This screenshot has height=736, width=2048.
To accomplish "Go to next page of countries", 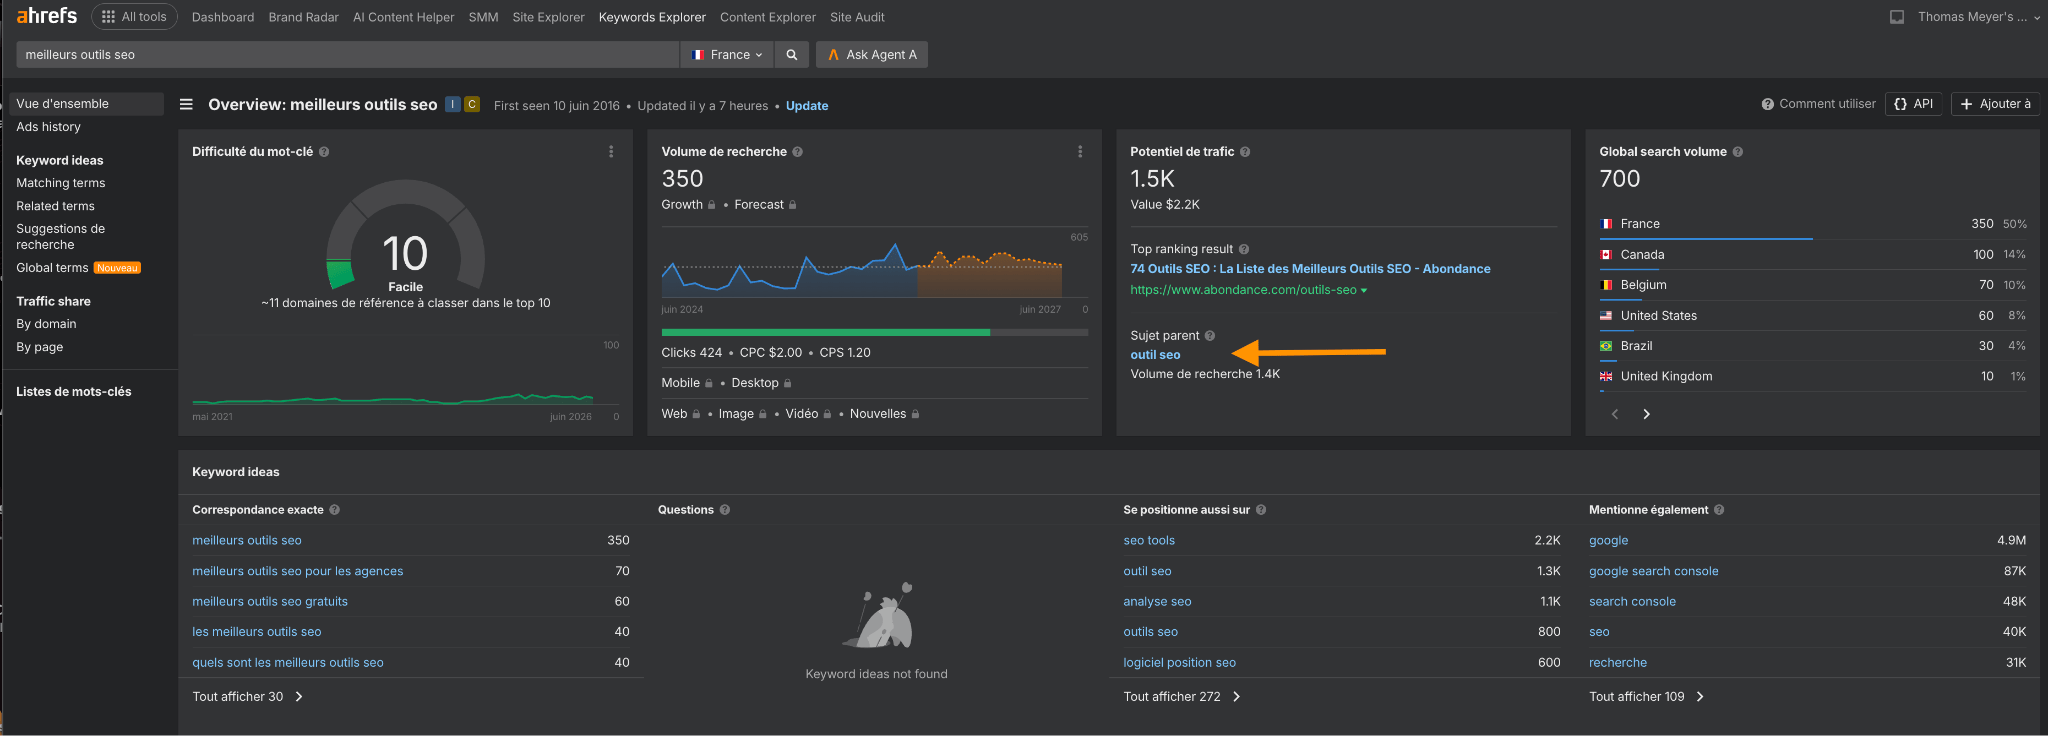I will (x=1646, y=414).
